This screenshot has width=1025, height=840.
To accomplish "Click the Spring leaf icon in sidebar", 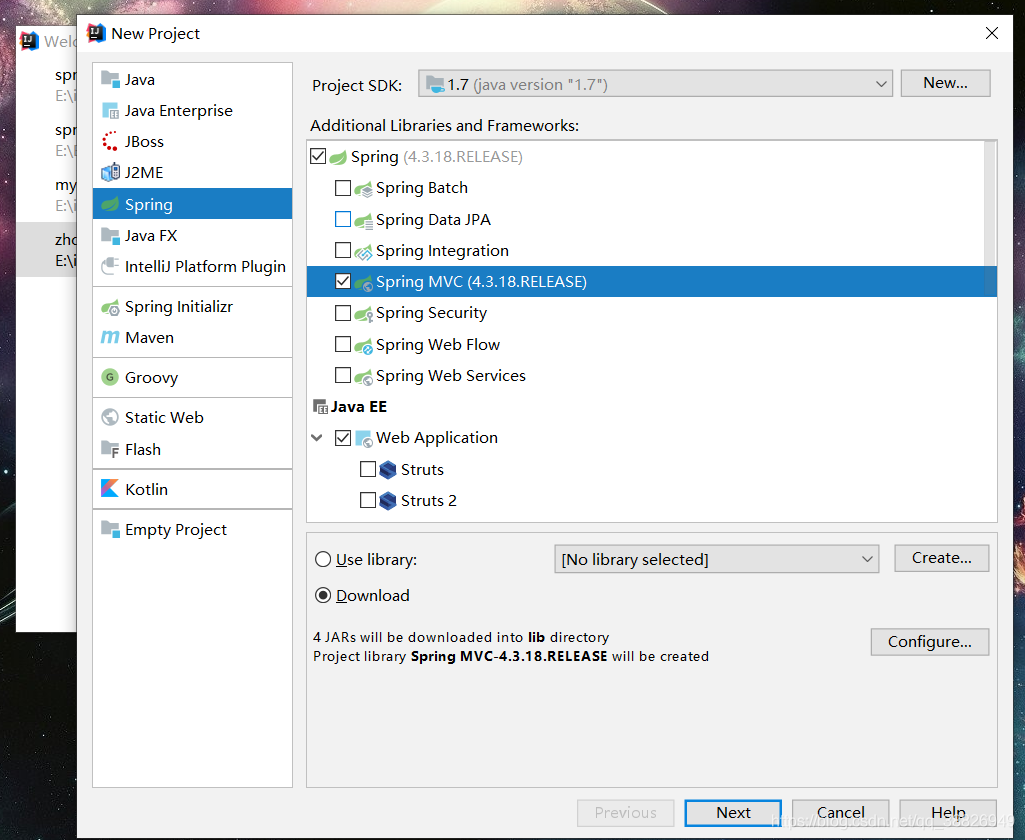I will tap(110, 205).
